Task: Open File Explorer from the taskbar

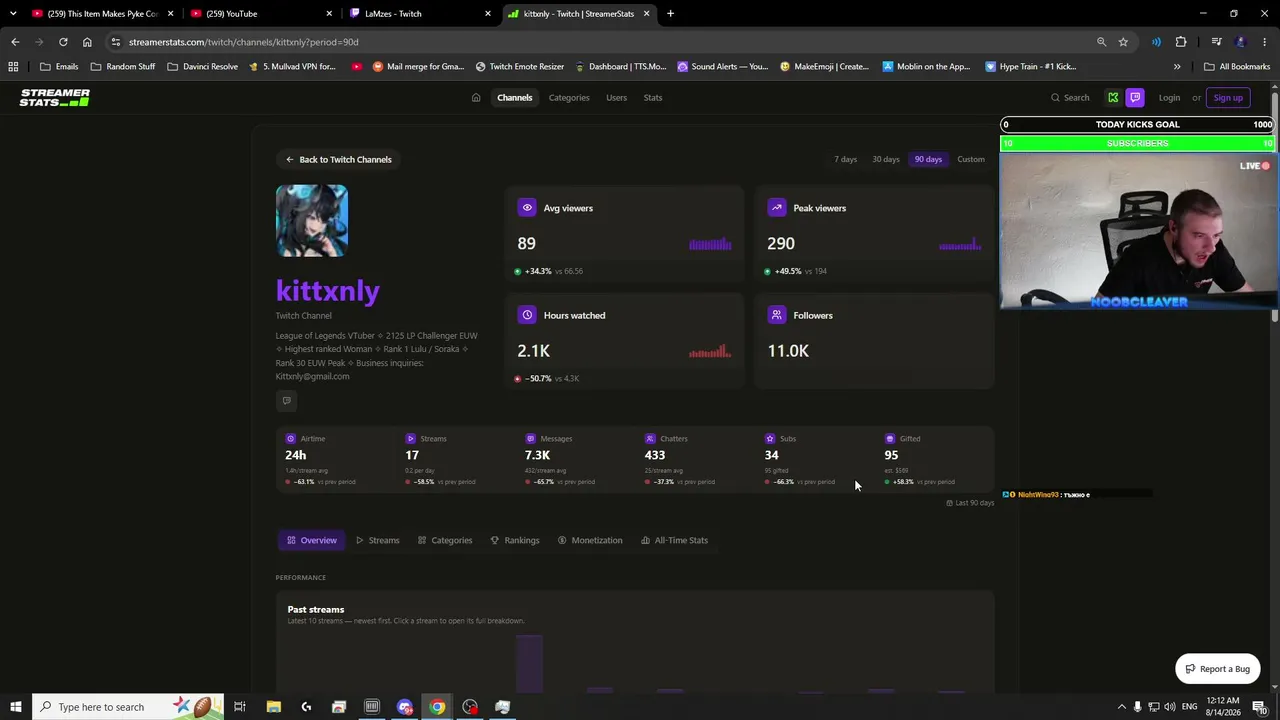Action: (x=273, y=707)
